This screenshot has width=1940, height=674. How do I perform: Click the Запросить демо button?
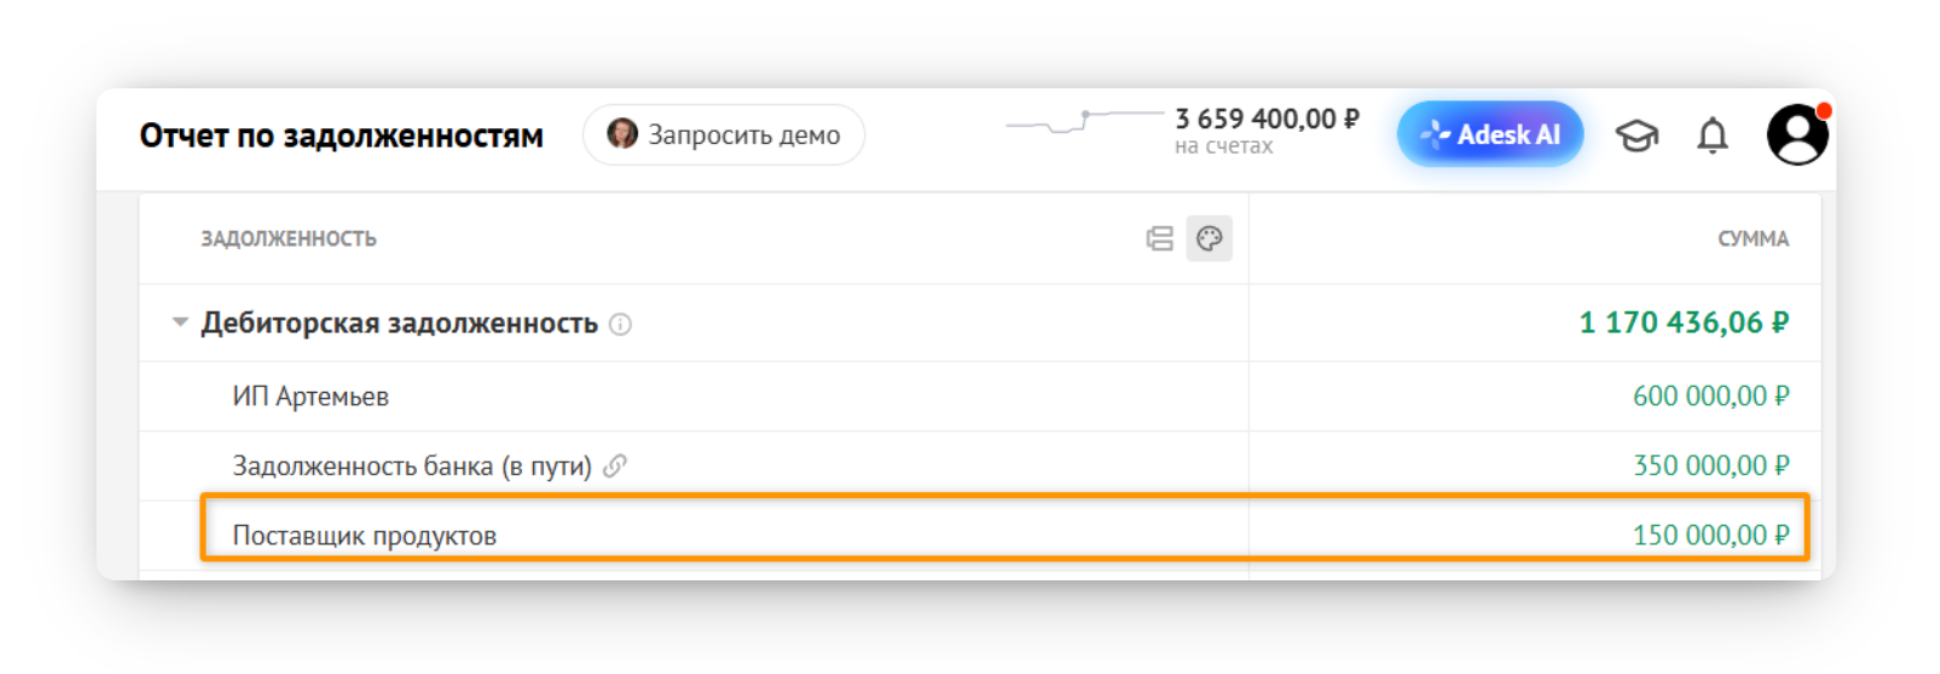tap(724, 134)
